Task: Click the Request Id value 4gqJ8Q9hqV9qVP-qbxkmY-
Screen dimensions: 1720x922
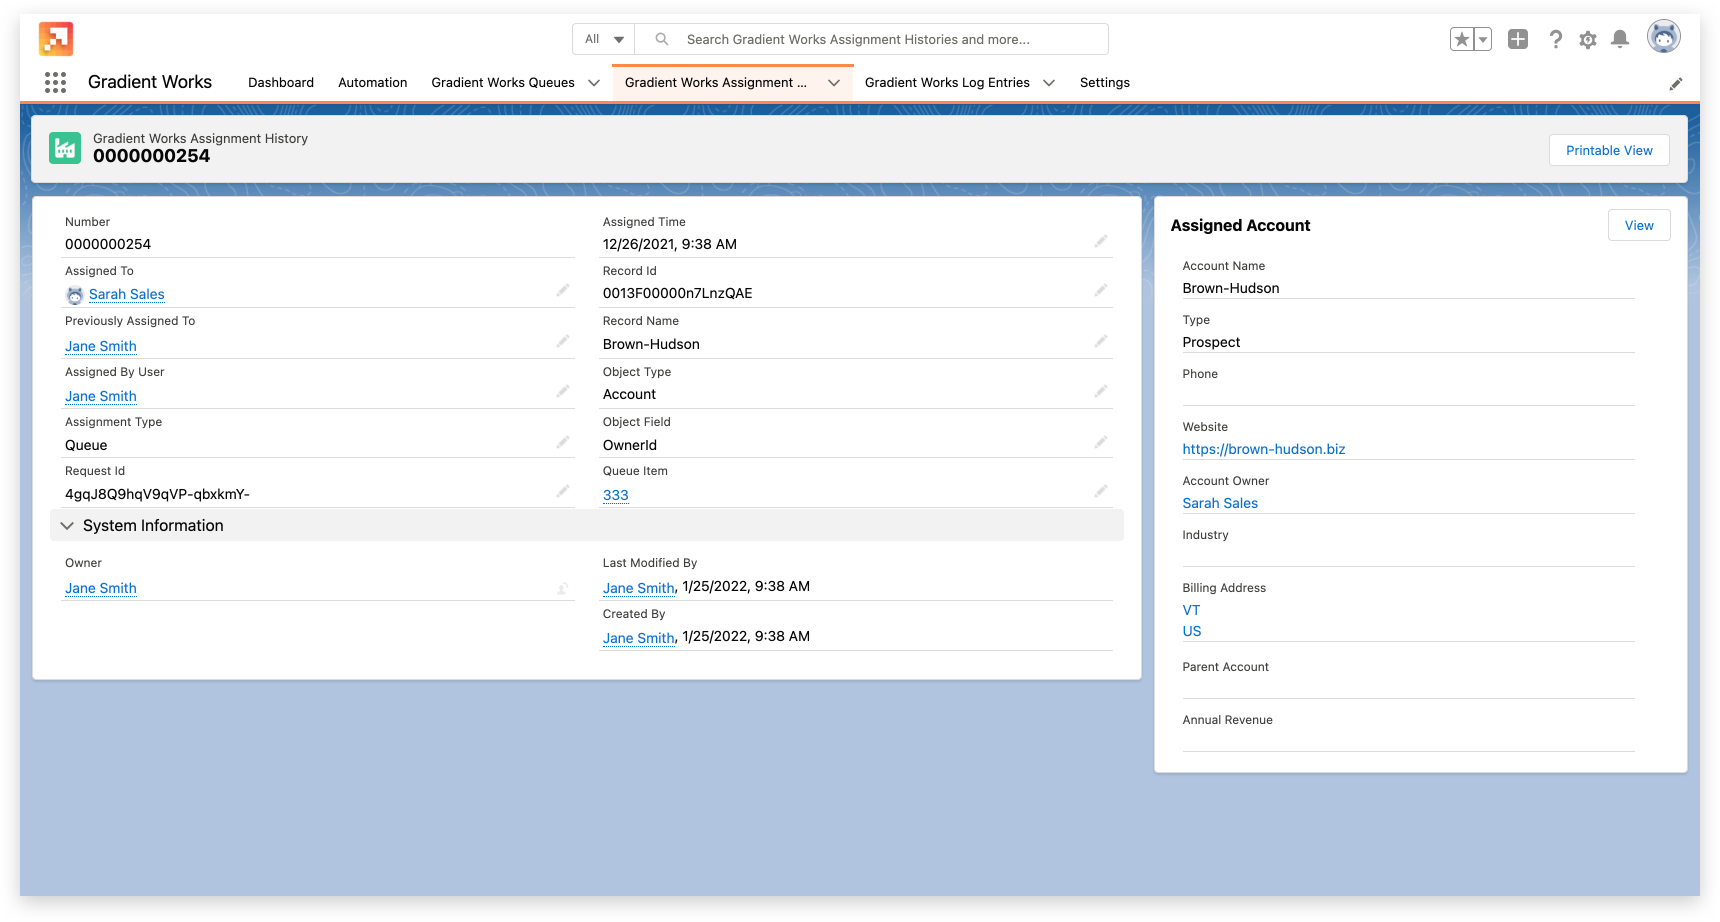Action: (x=157, y=494)
